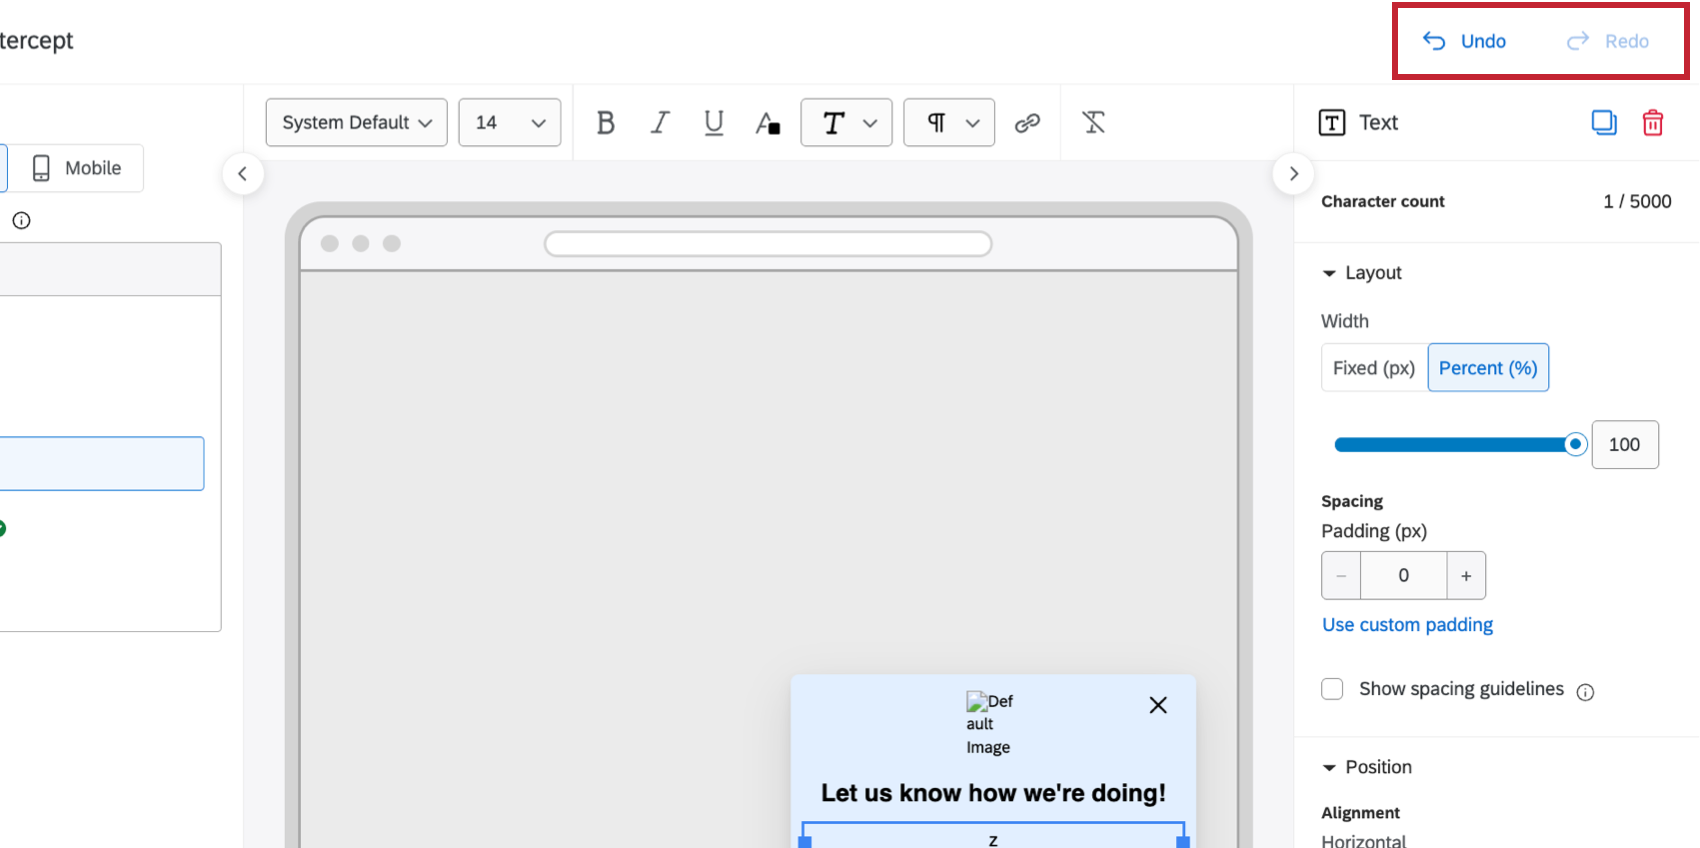Collapse the left panel with chevron
1700x848 pixels.
242,174
